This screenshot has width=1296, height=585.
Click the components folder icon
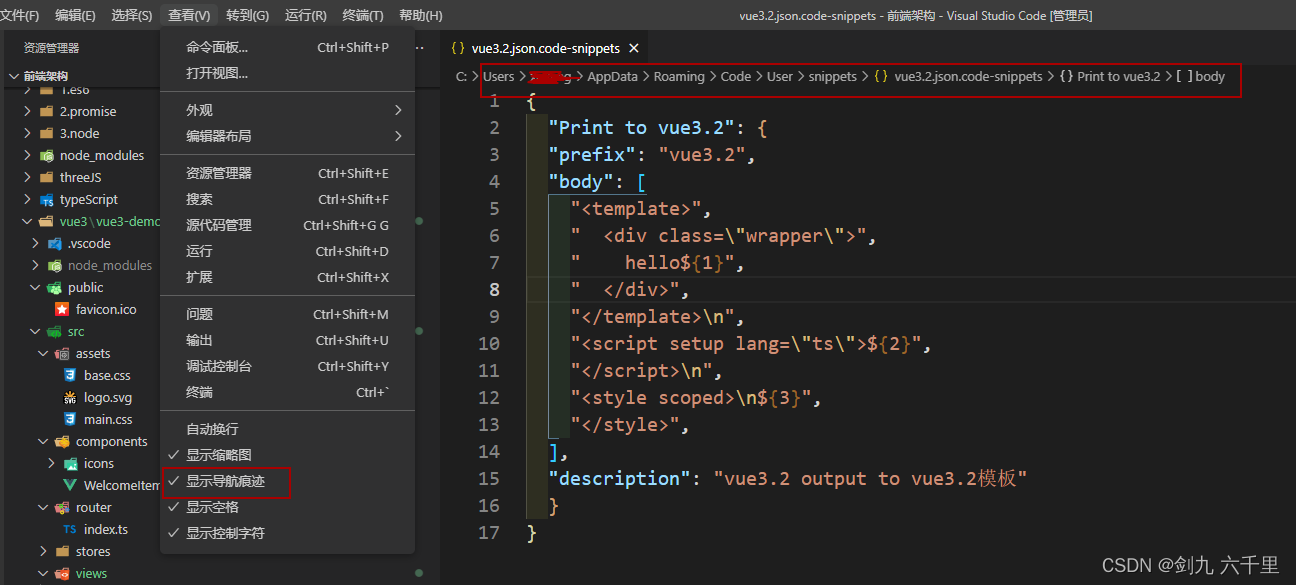click(62, 441)
